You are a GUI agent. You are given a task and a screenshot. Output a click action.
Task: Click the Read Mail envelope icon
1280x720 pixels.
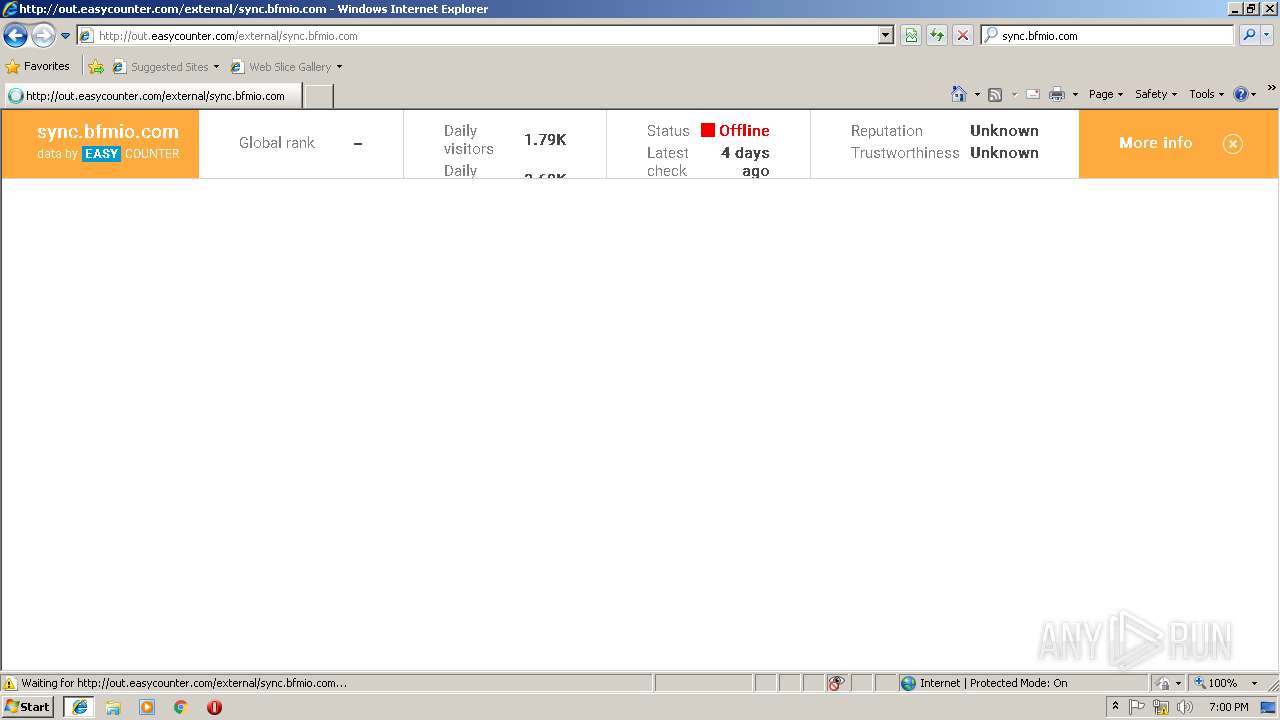[x=1033, y=94]
